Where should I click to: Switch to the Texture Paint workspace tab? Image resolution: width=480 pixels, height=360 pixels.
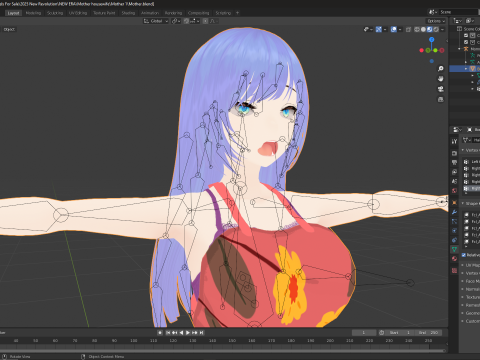[x=104, y=13]
